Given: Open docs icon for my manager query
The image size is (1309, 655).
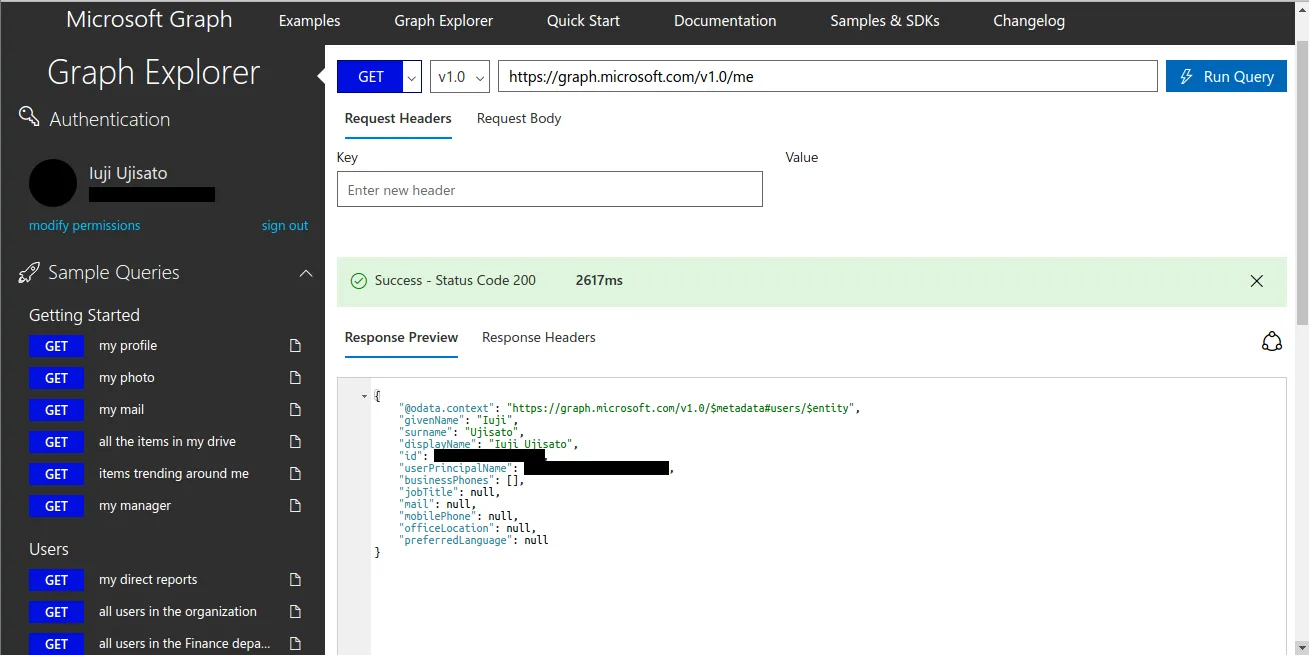Looking at the screenshot, I should point(295,506).
